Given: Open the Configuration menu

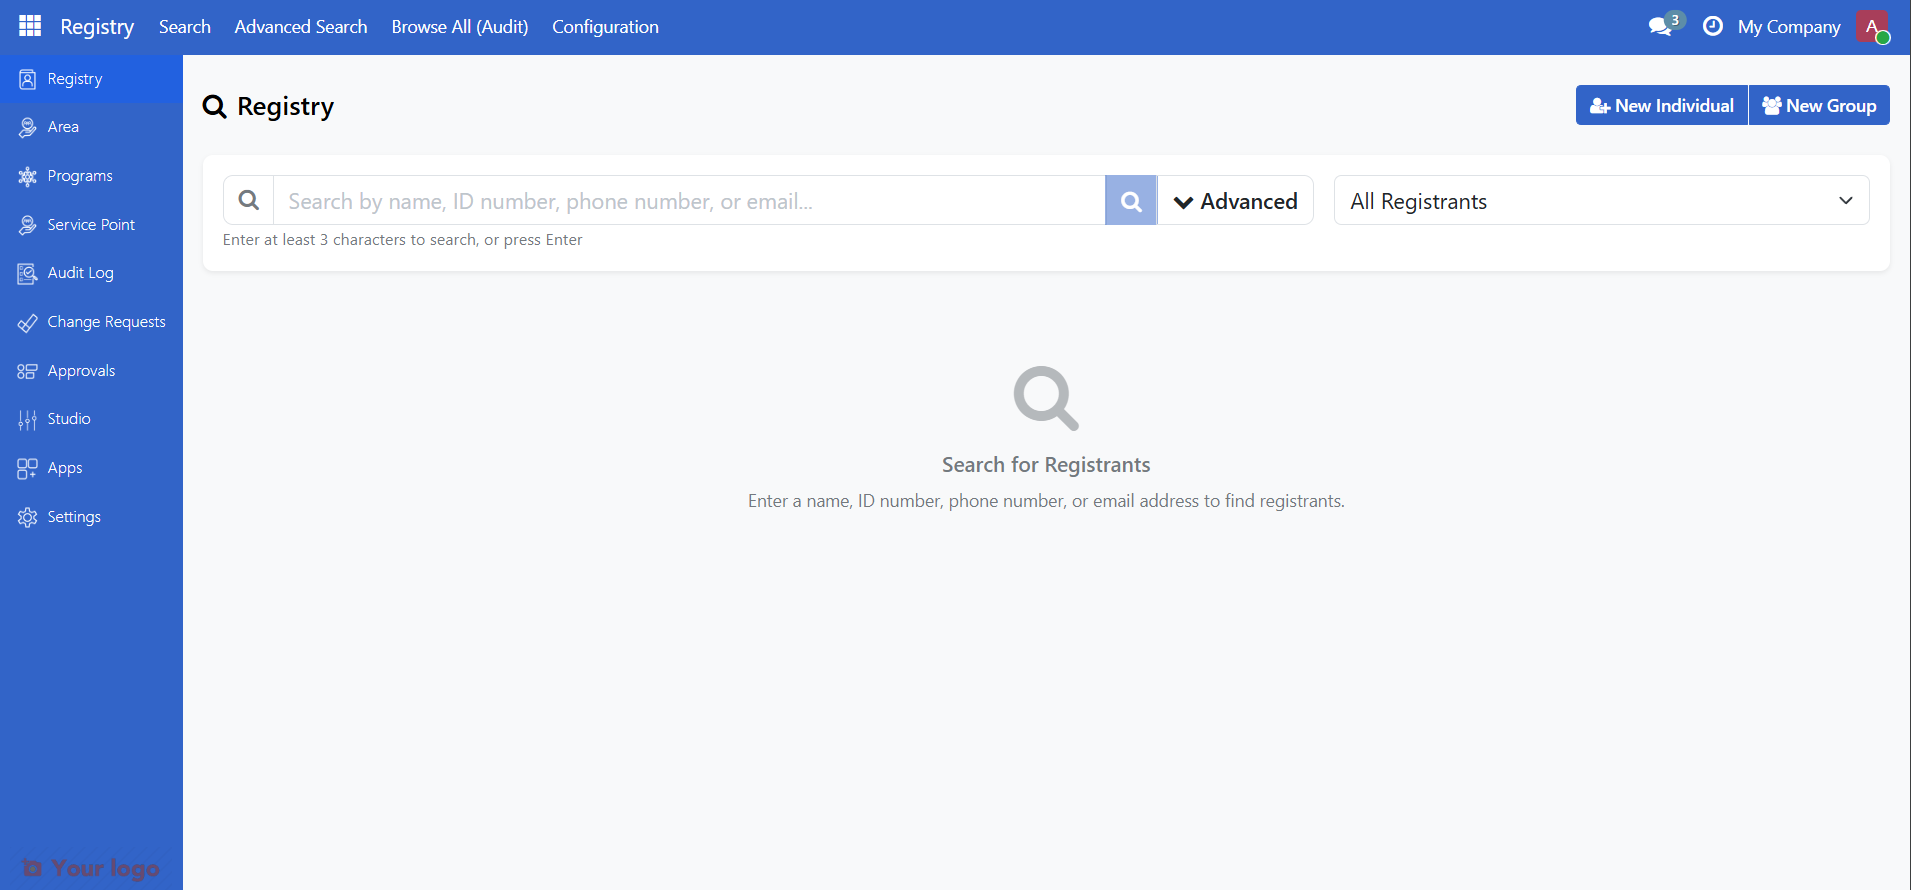Looking at the screenshot, I should 605,27.
